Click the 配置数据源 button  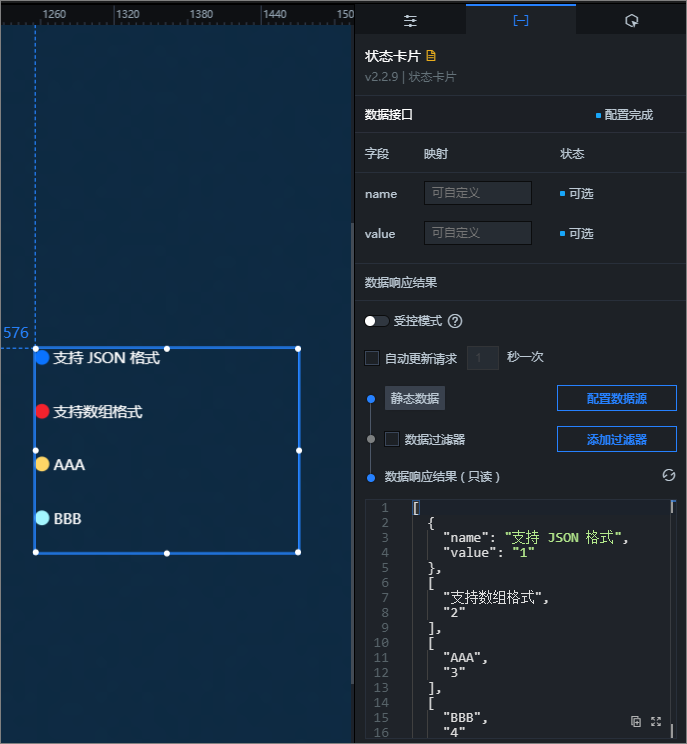coord(616,398)
